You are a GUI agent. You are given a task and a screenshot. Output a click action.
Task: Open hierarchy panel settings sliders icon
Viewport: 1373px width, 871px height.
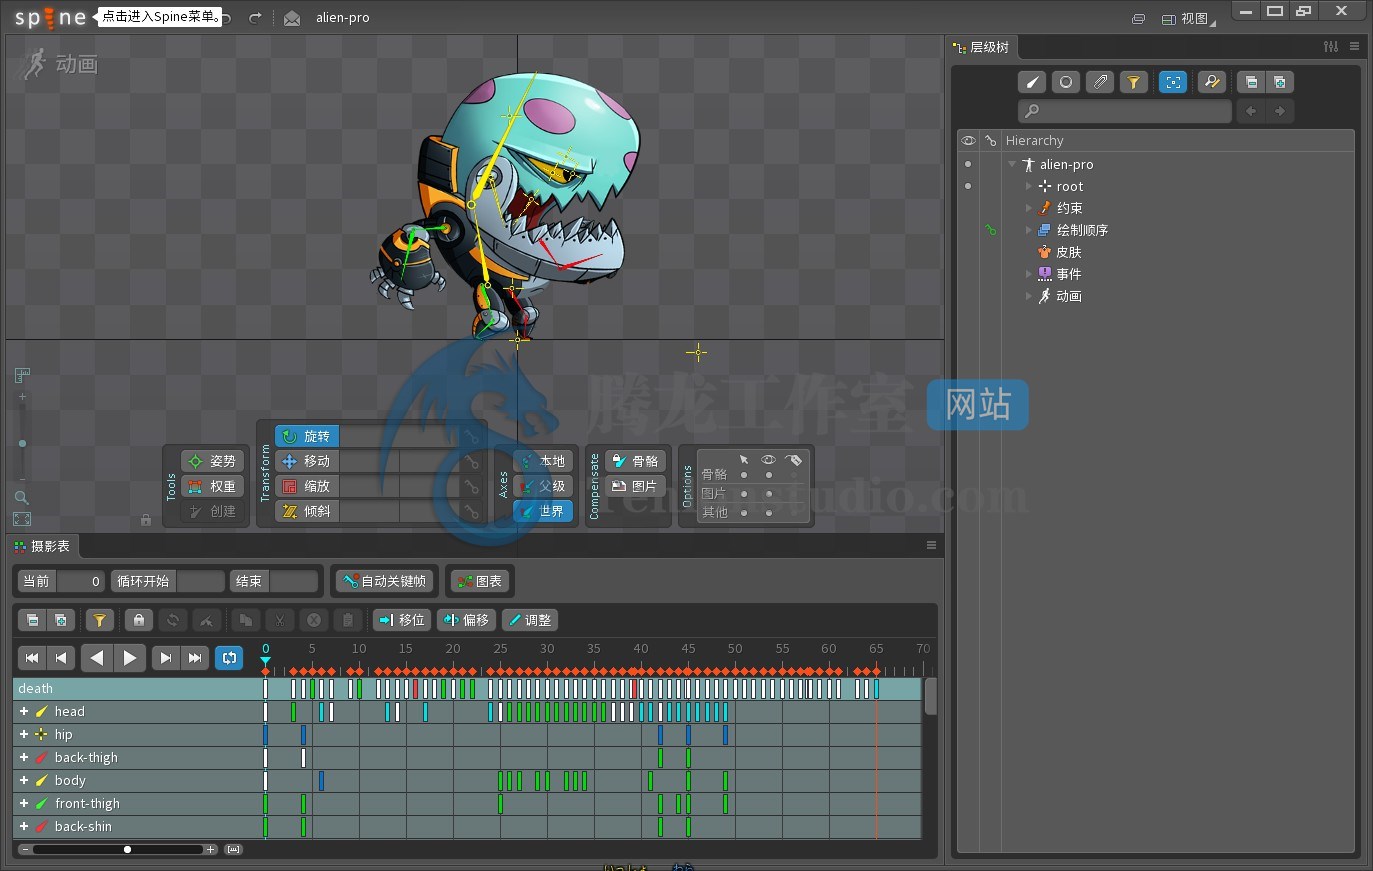pyautogui.click(x=1331, y=46)
